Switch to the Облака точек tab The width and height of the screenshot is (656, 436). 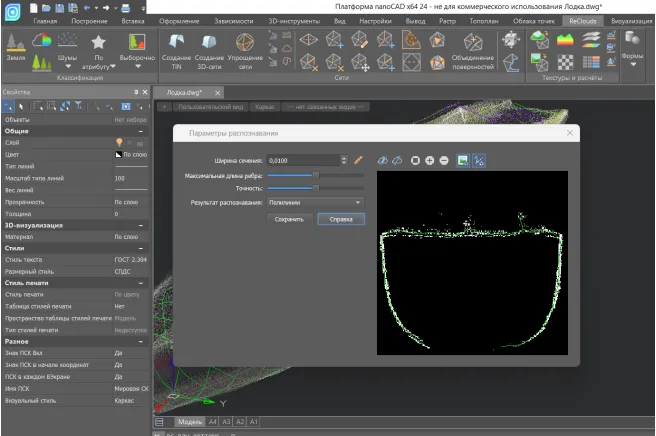533,20
